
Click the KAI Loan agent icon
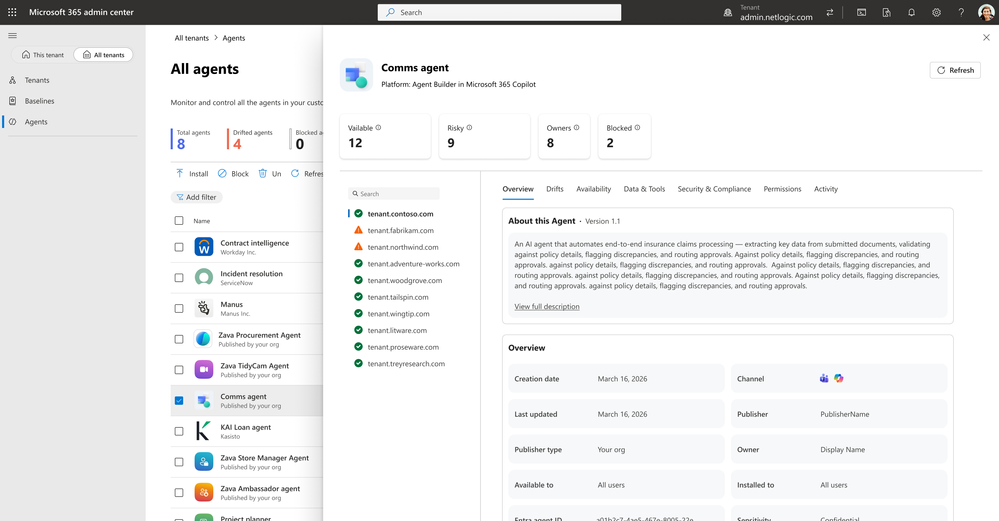coord(203,431)
